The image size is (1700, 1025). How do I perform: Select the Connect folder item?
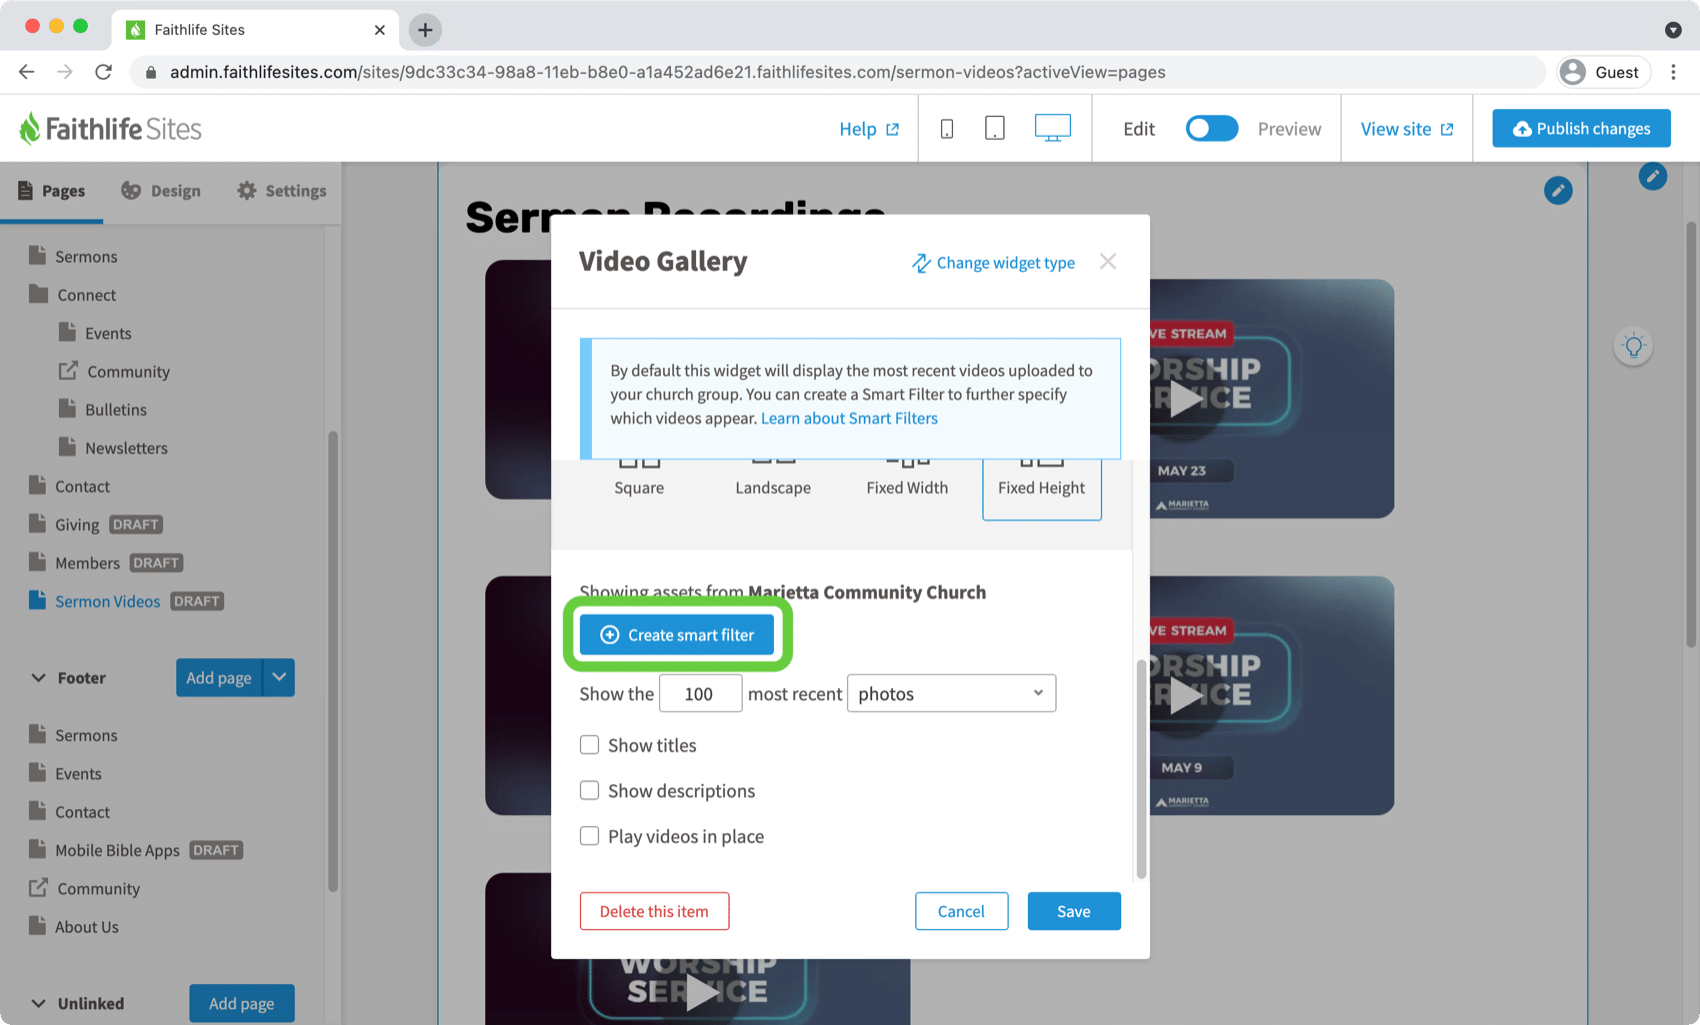click(x=73, y=295)
